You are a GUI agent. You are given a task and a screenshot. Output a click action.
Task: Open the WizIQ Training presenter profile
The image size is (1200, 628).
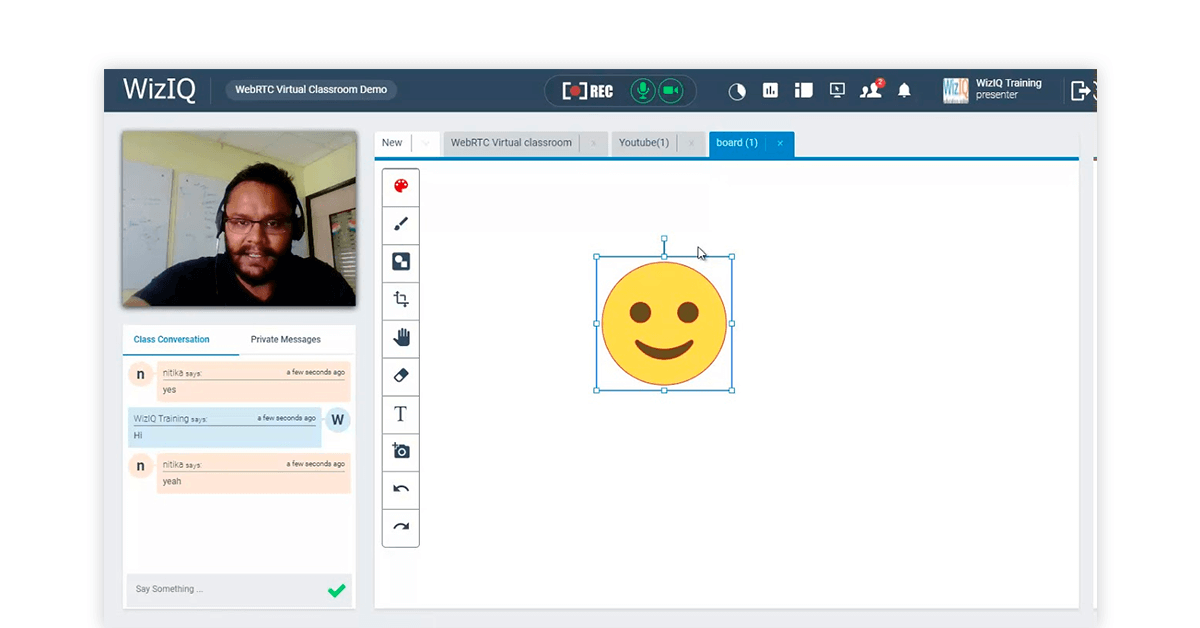tap(992, 90)
